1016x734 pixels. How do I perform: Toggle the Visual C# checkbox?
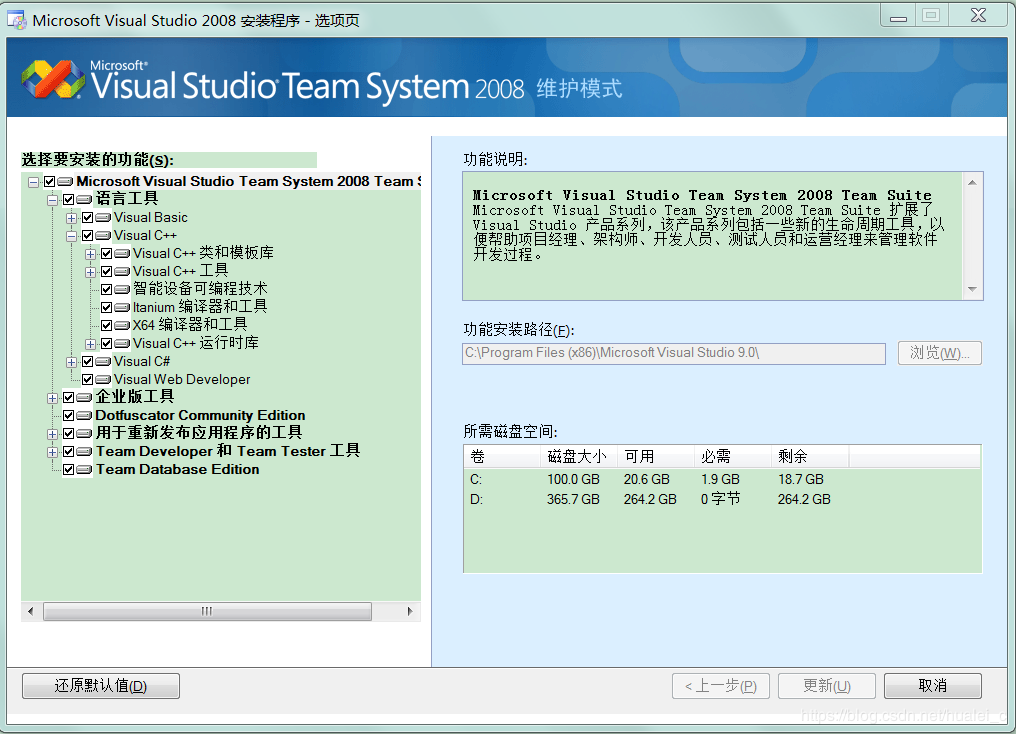pyautogui.click(x=88, y=360)
